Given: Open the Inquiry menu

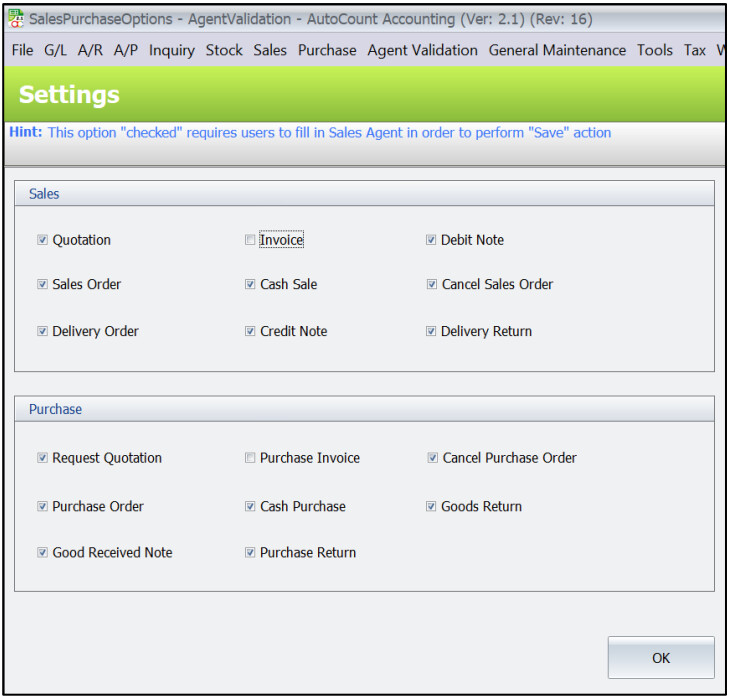Looking at the screenshot, I should pos(172,50).
